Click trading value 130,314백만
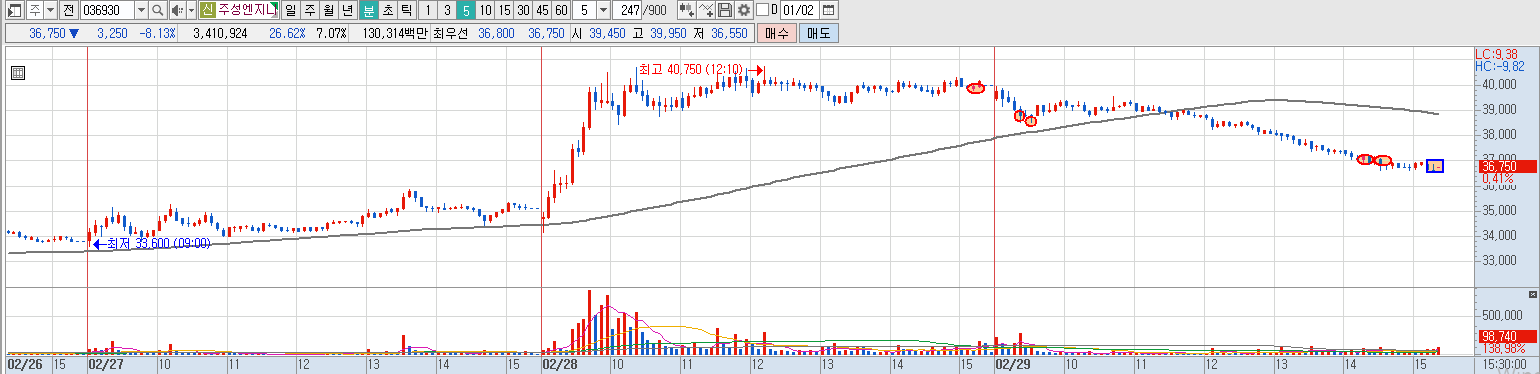 coord(395,33)
